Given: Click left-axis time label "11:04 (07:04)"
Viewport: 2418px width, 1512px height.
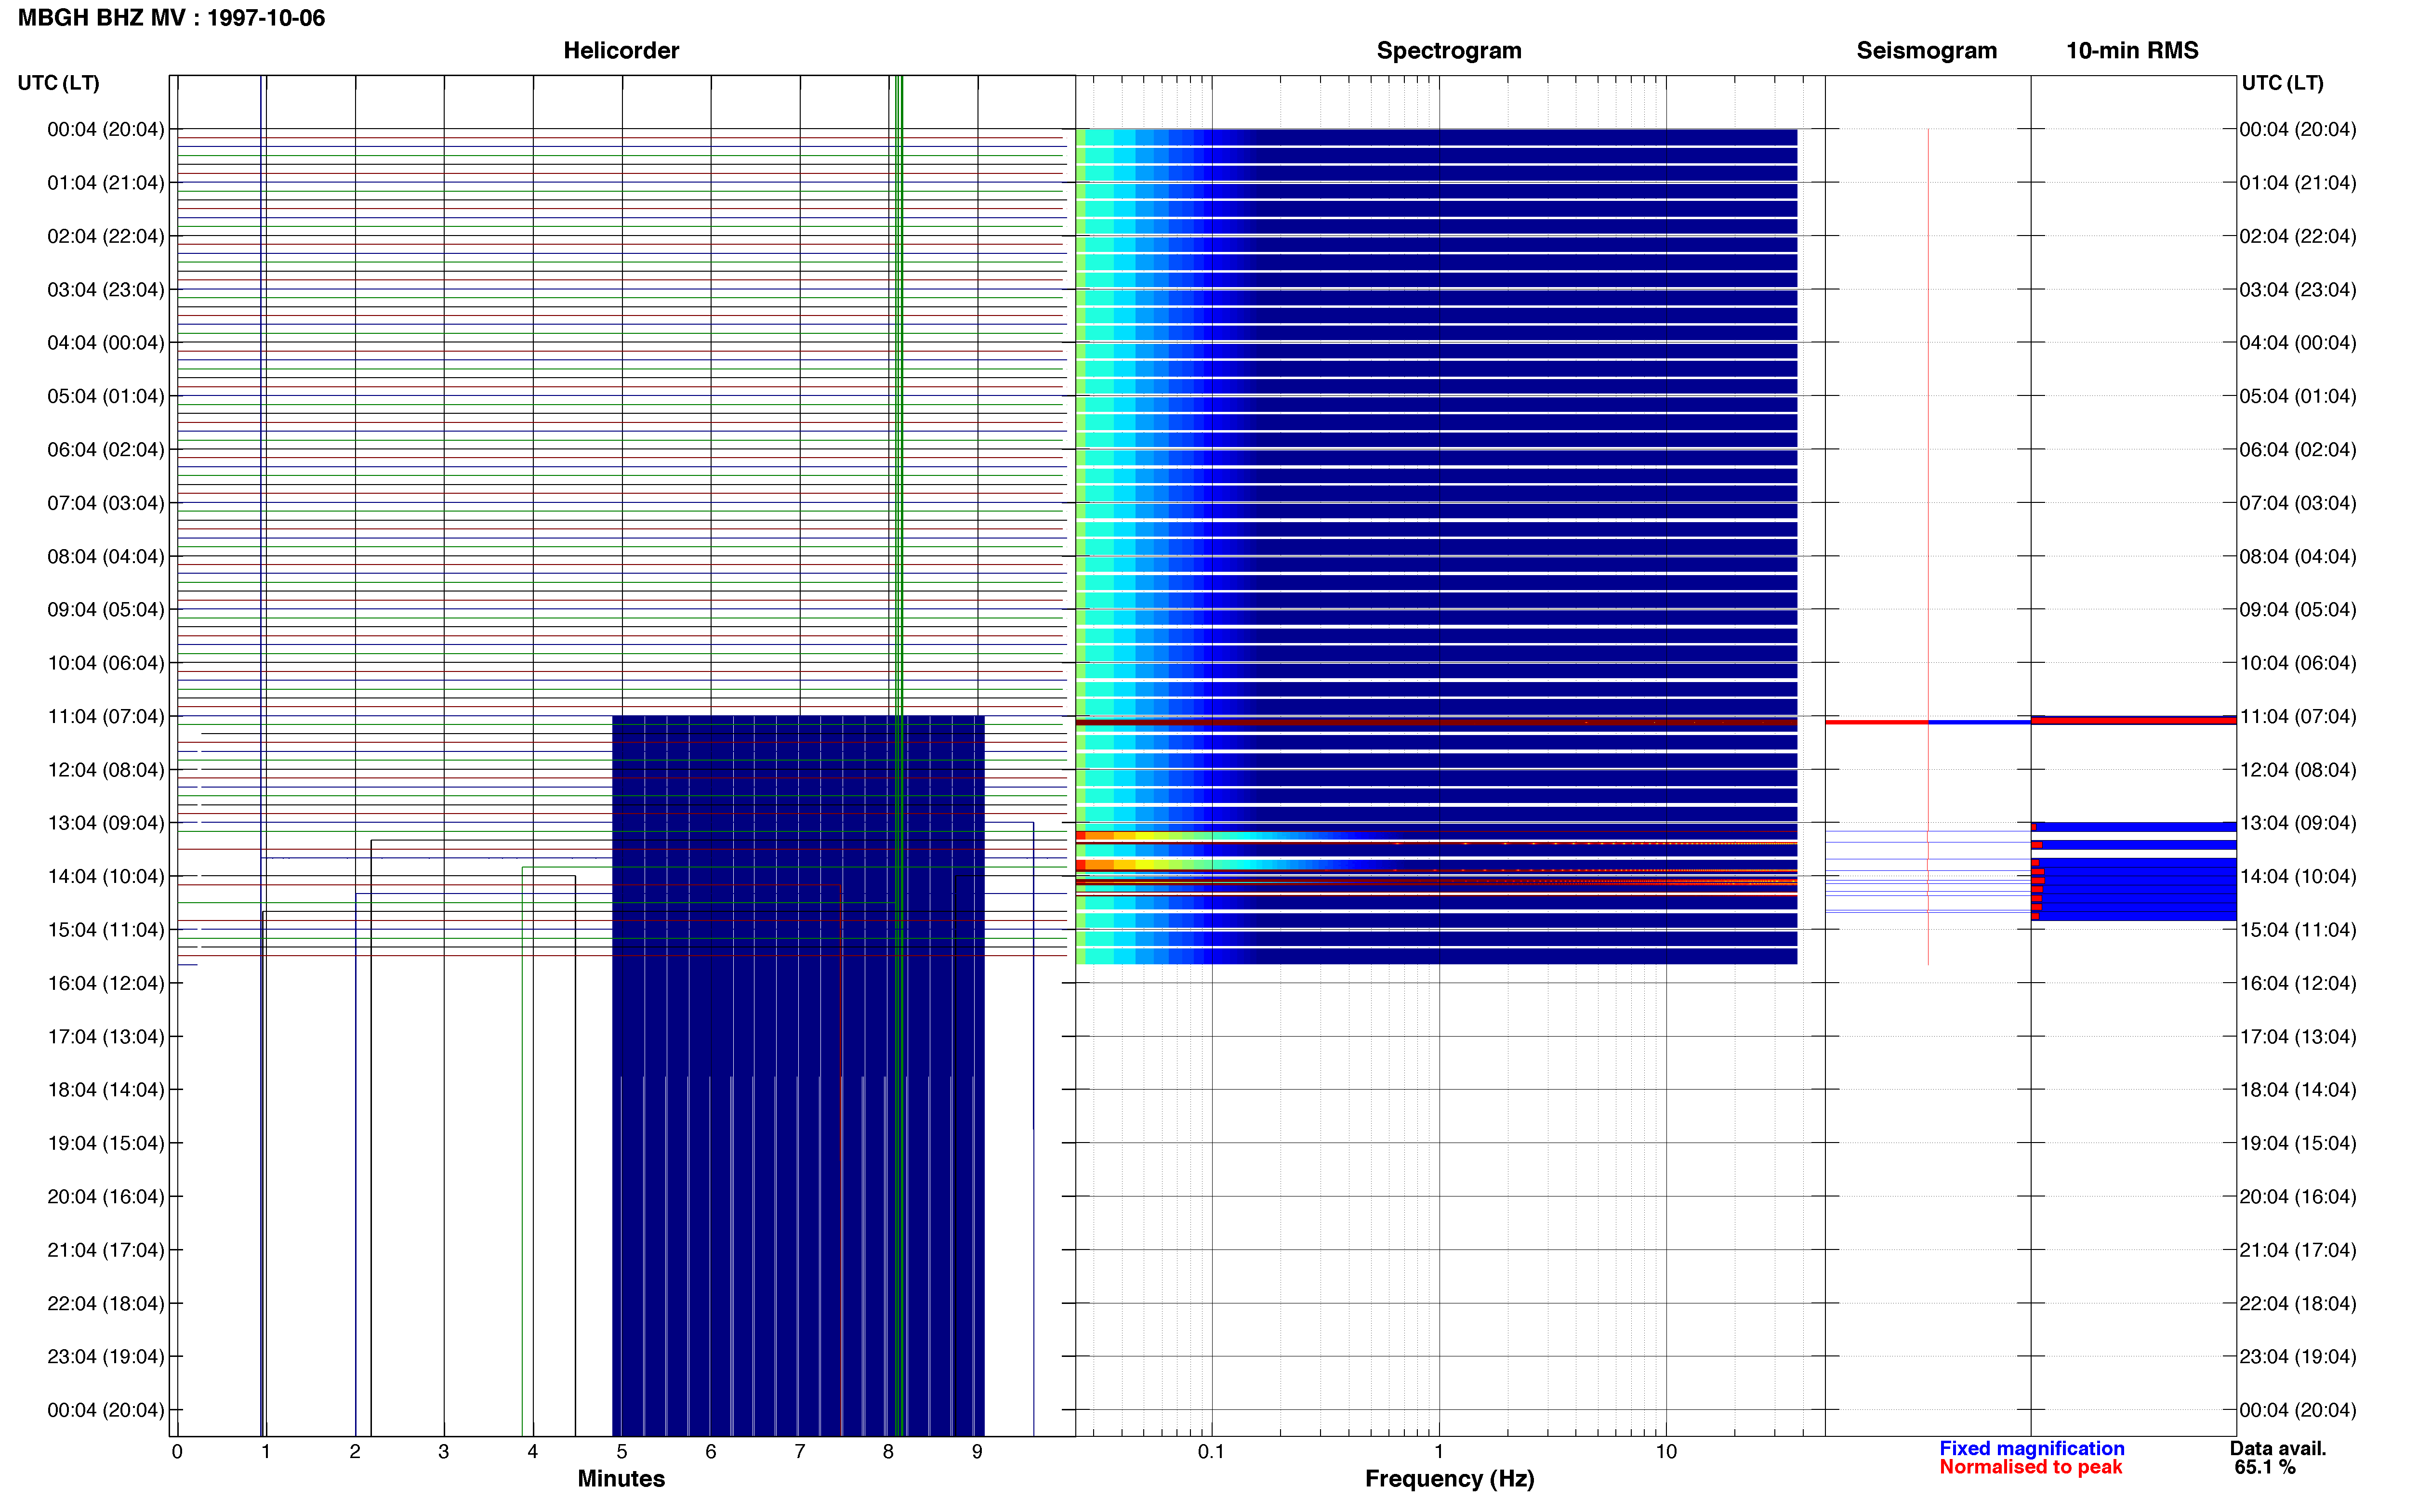Looking at the screenshot, I should [x=106, y=717].
